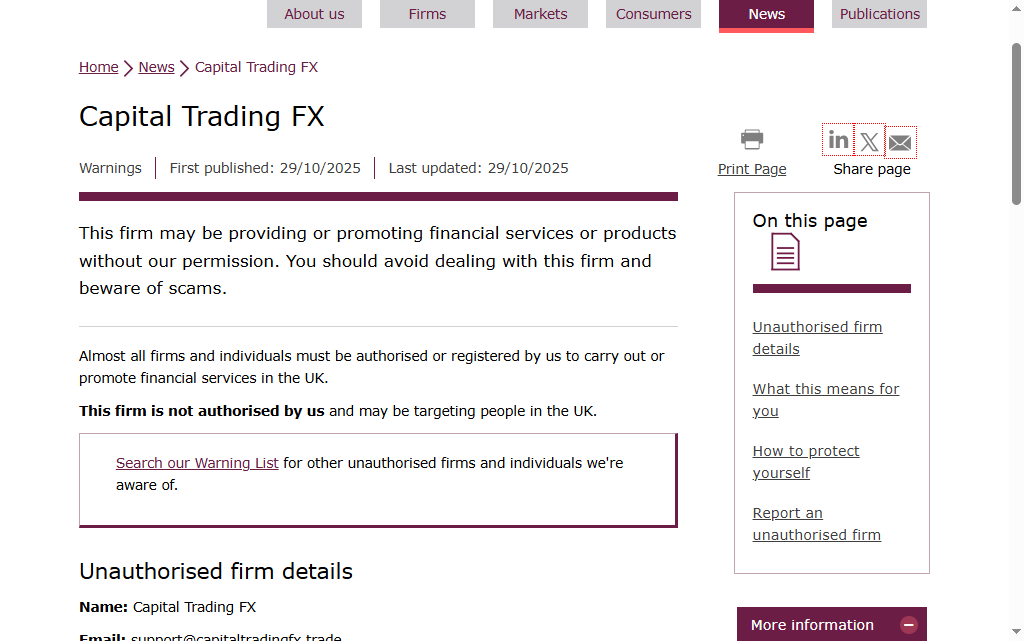Go to Home breadcrumb link
Image resolution: width=1024 pixels, height=641 pixels.
pyautogui.click(x=99, y=67)
